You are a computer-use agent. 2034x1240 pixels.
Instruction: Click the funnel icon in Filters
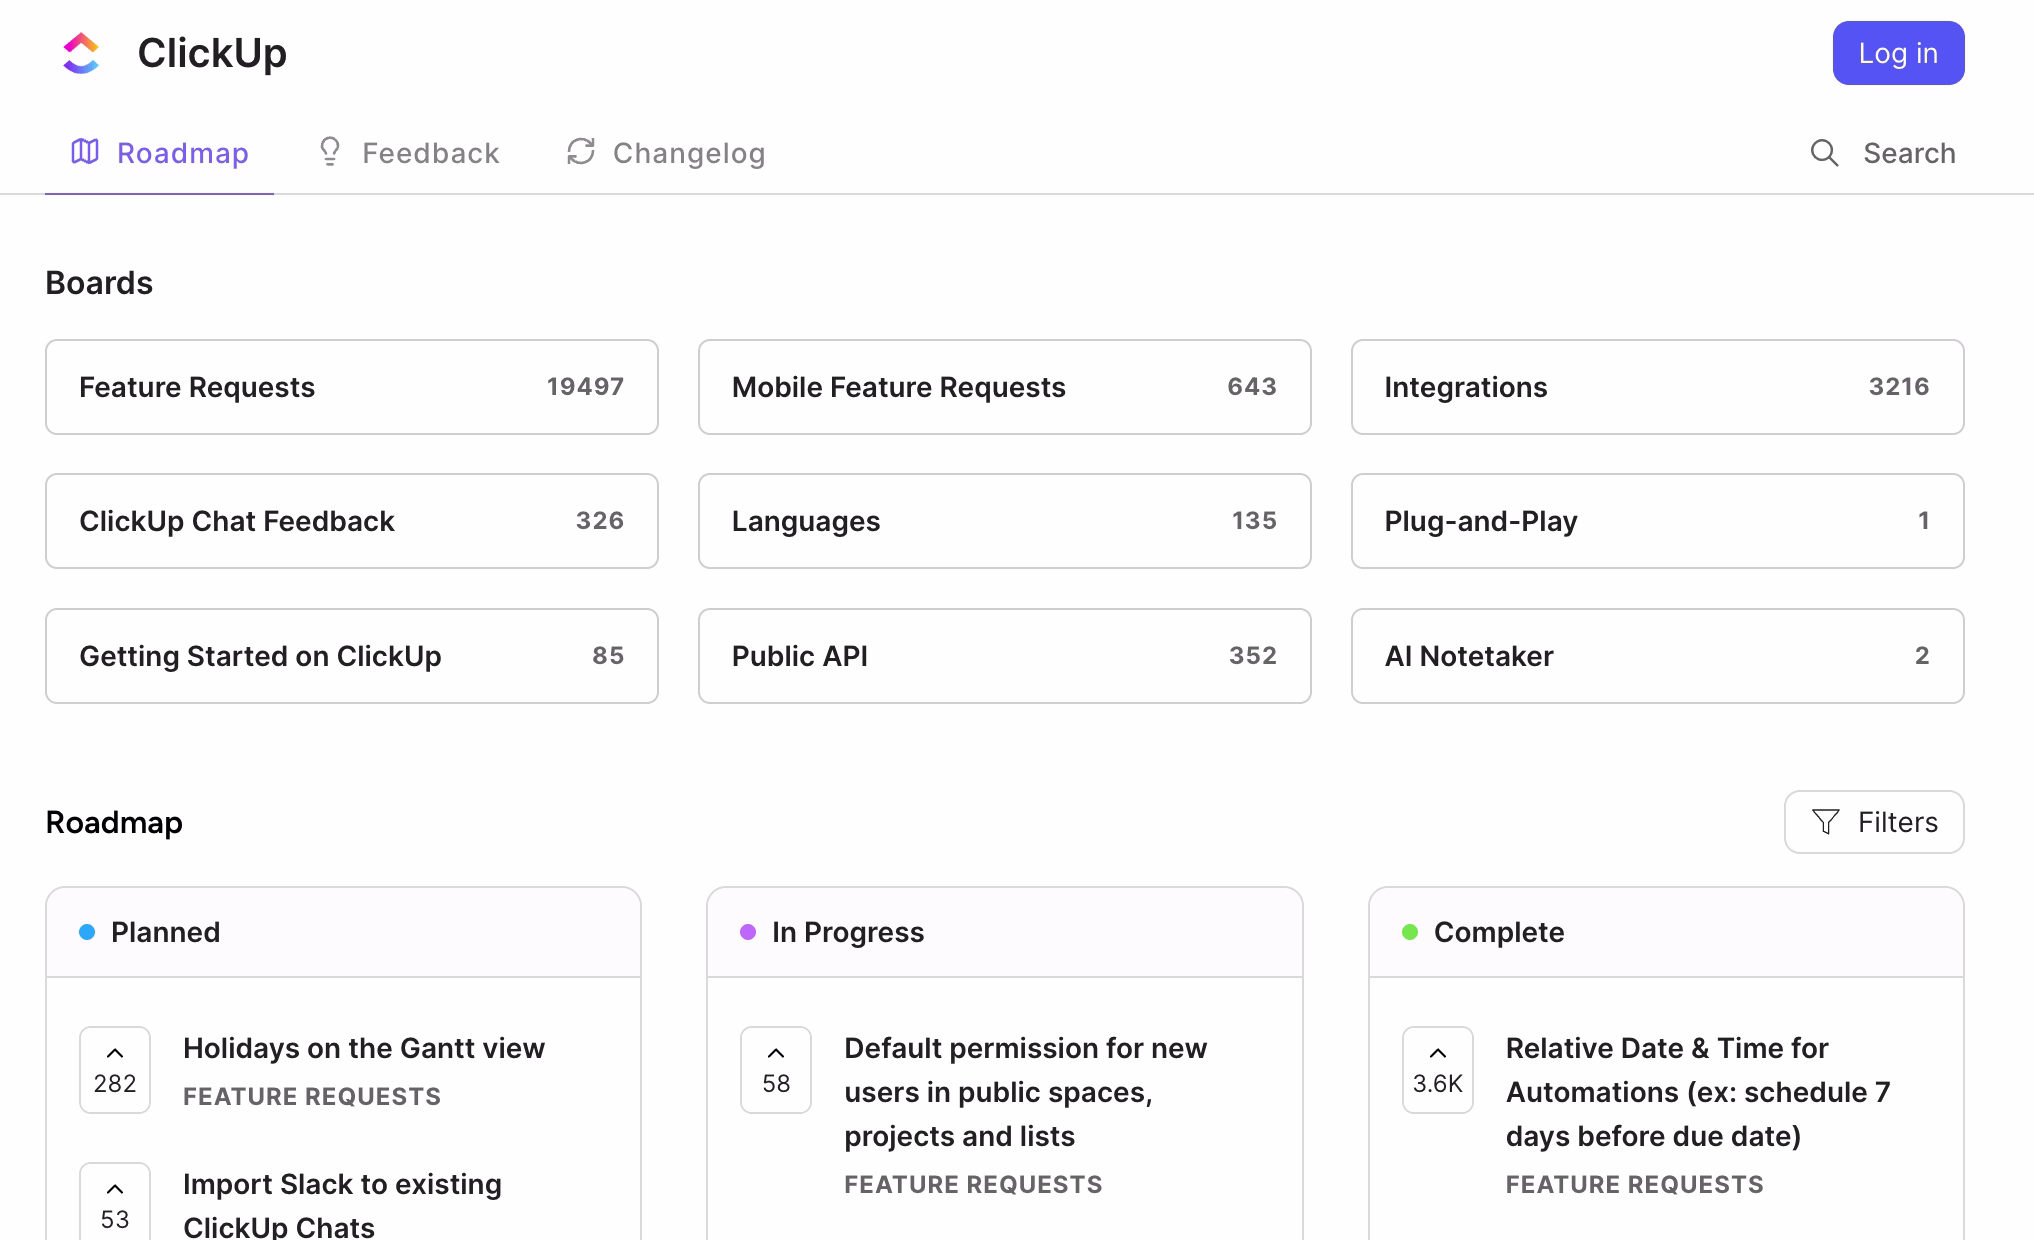tap(1825, 822)
